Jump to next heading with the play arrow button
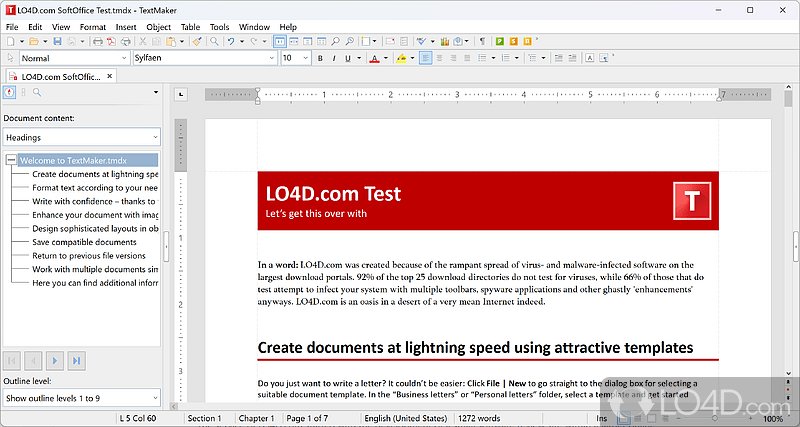This screenshot has height=427, width=800. (x=55, y=361)
